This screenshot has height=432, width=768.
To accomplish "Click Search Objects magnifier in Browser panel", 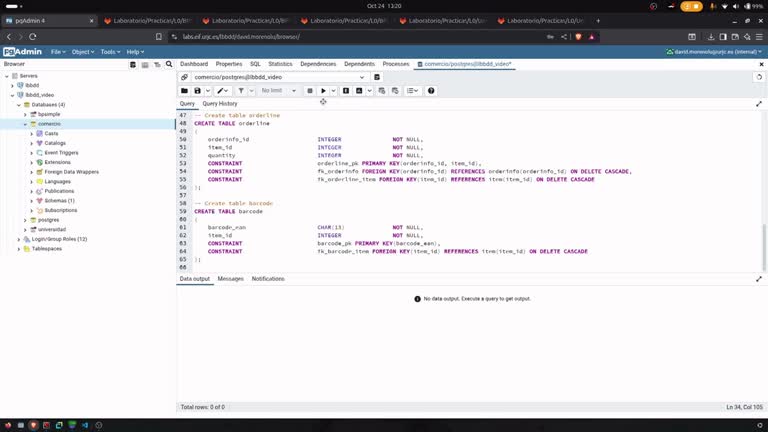I will [x=169, y=64].
